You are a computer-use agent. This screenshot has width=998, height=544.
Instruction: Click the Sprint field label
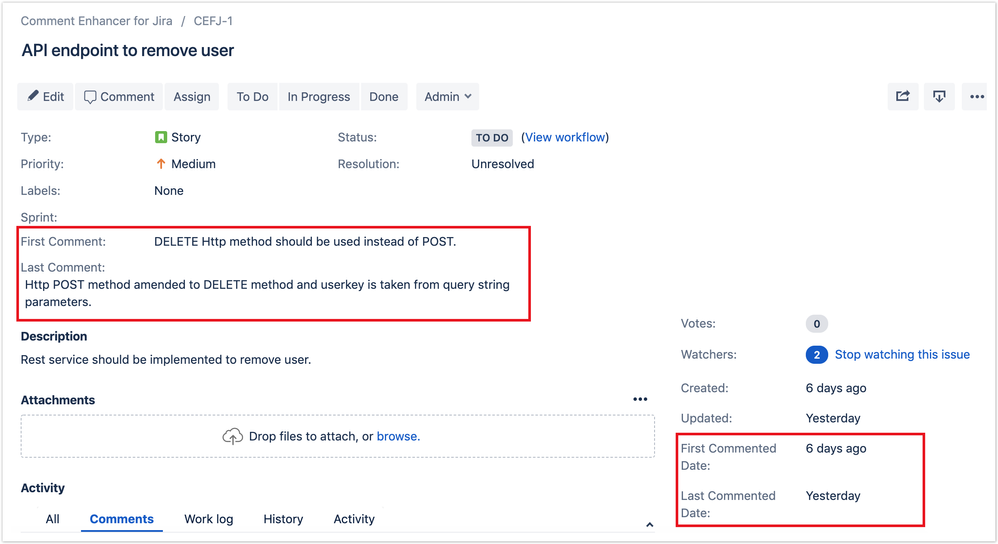coord(39,218)
